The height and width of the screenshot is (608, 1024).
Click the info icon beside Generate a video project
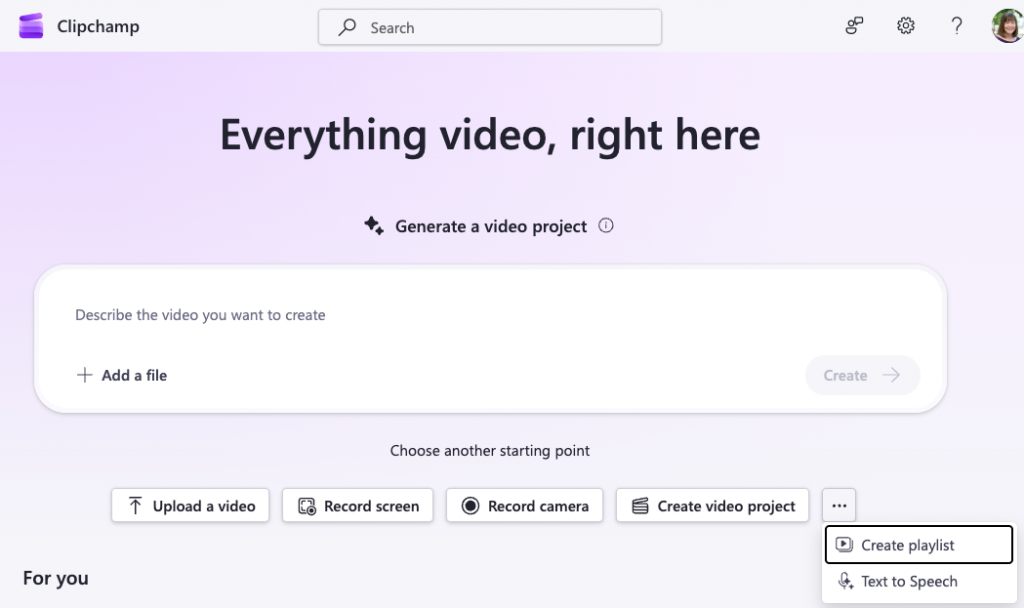pyautogui.click(x=606, y=225)
